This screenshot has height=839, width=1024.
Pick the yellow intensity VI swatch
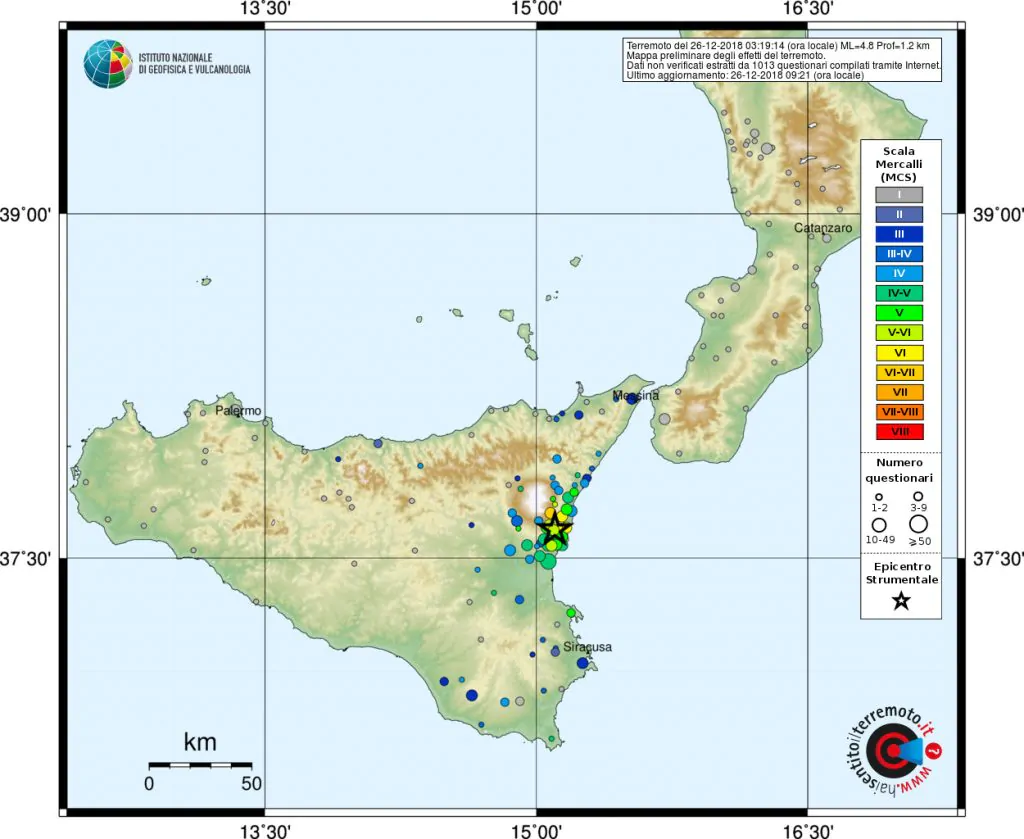tap(901, 352)
